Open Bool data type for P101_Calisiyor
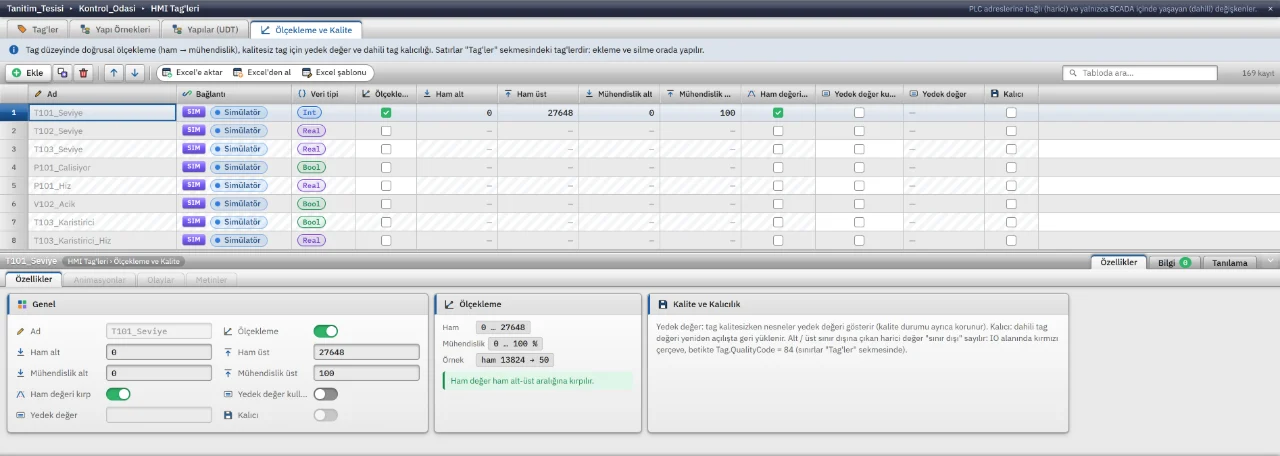The width and height of the screenshot is (1280, 456). (x=311, y=167)
